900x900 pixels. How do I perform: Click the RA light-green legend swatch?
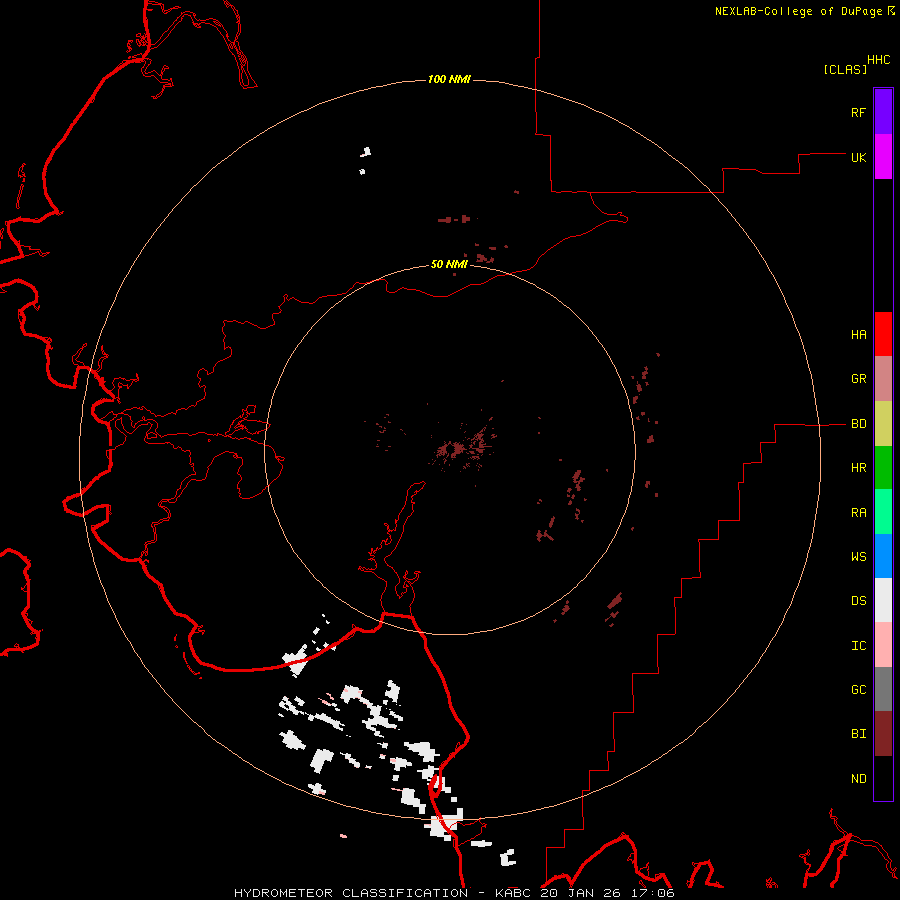(883, 512)
